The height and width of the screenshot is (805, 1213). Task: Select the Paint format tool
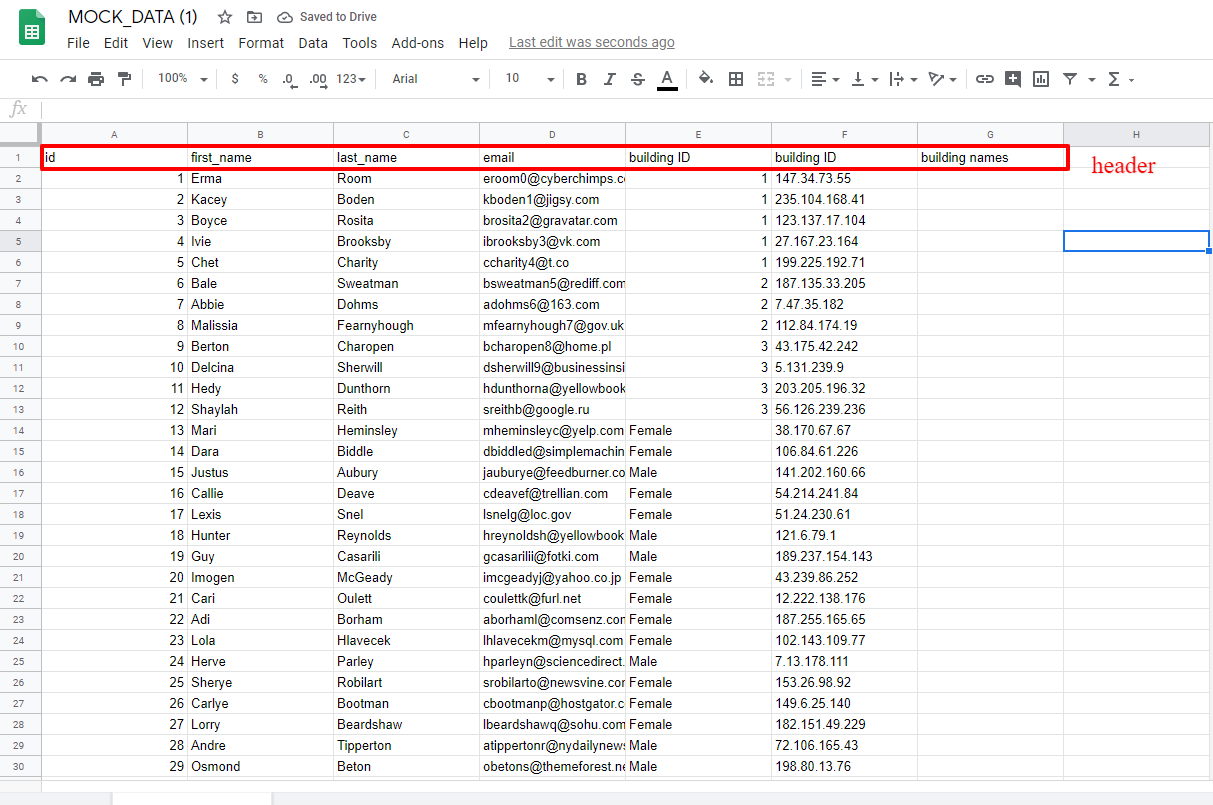[x=124, y=79]
